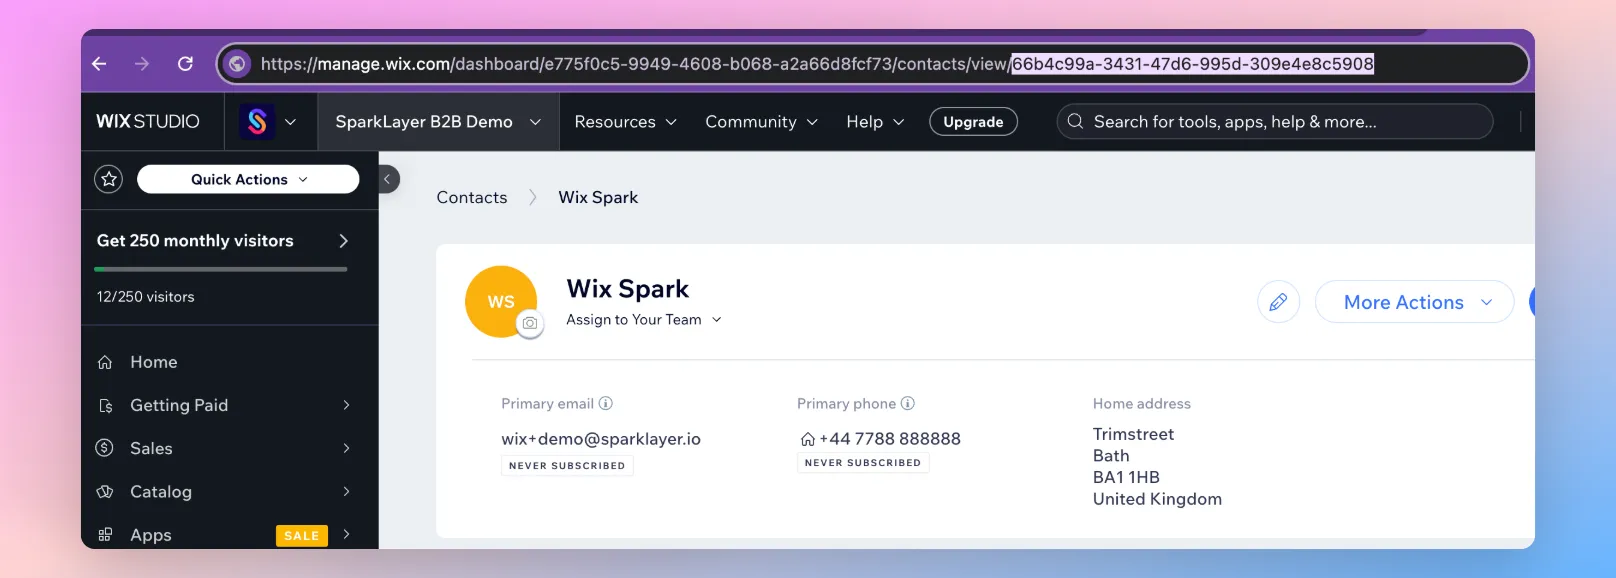Viewport: 1616px width, 578px height.
Task: Open Get 250 monthly visitors panel
Action: click(222, 241)
